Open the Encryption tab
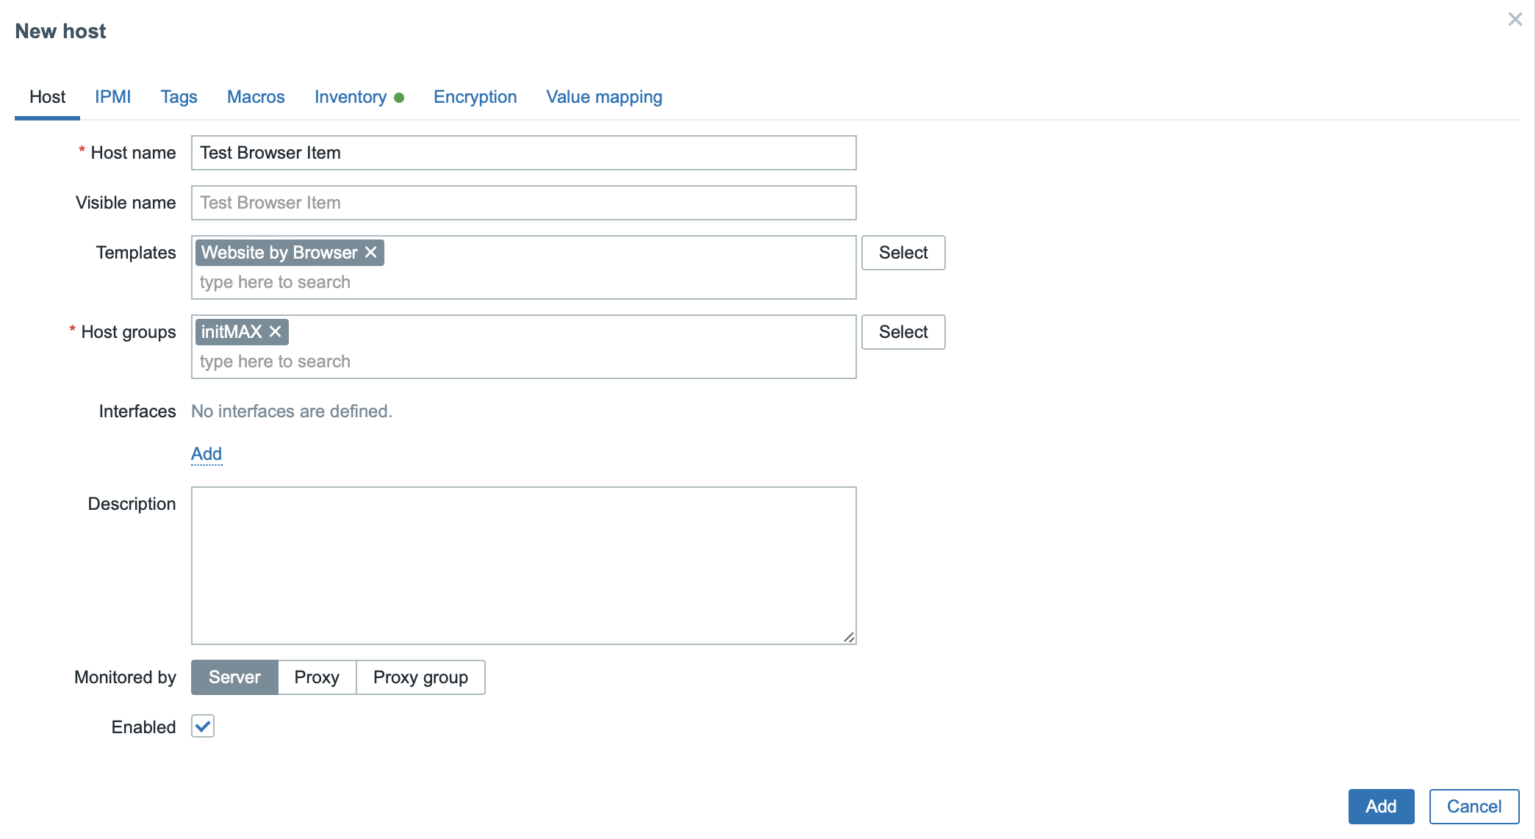Image resolution: width=1536 pixels, height=839 pixels. point(475,96)
